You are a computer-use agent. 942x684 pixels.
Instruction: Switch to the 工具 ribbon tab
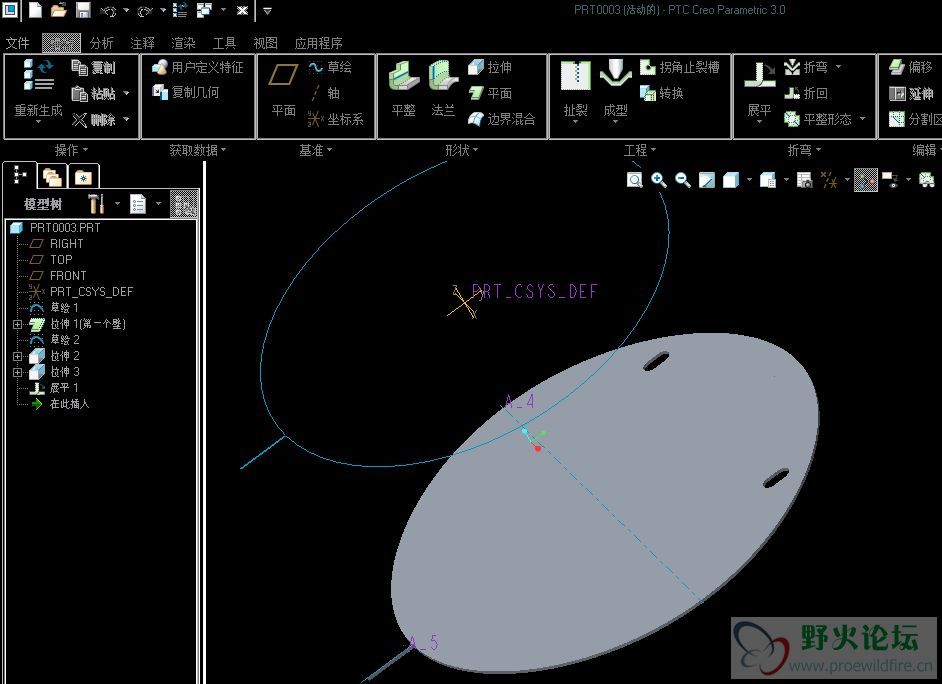pyautogui.click(x=224, y=43)
